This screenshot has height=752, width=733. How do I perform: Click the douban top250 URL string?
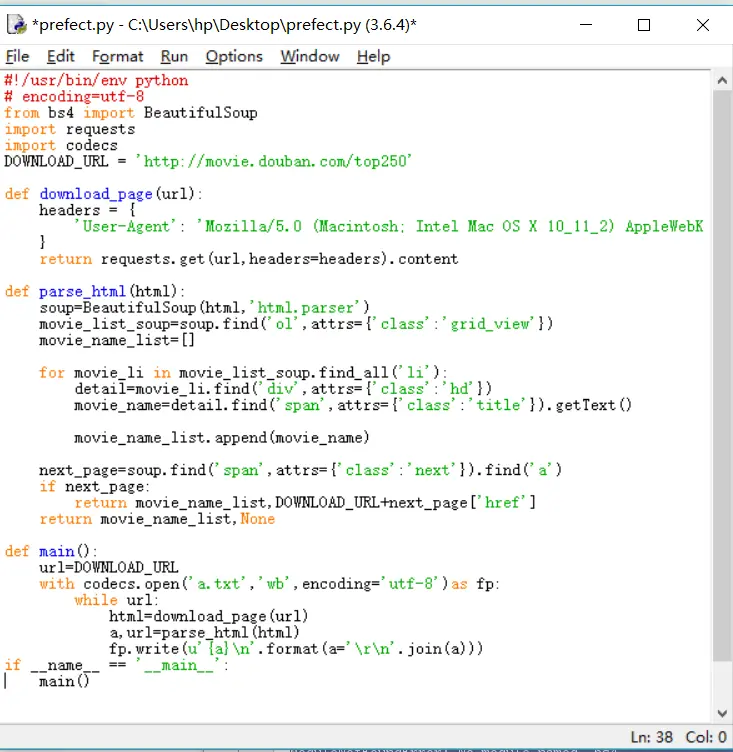tap(273, 162)
